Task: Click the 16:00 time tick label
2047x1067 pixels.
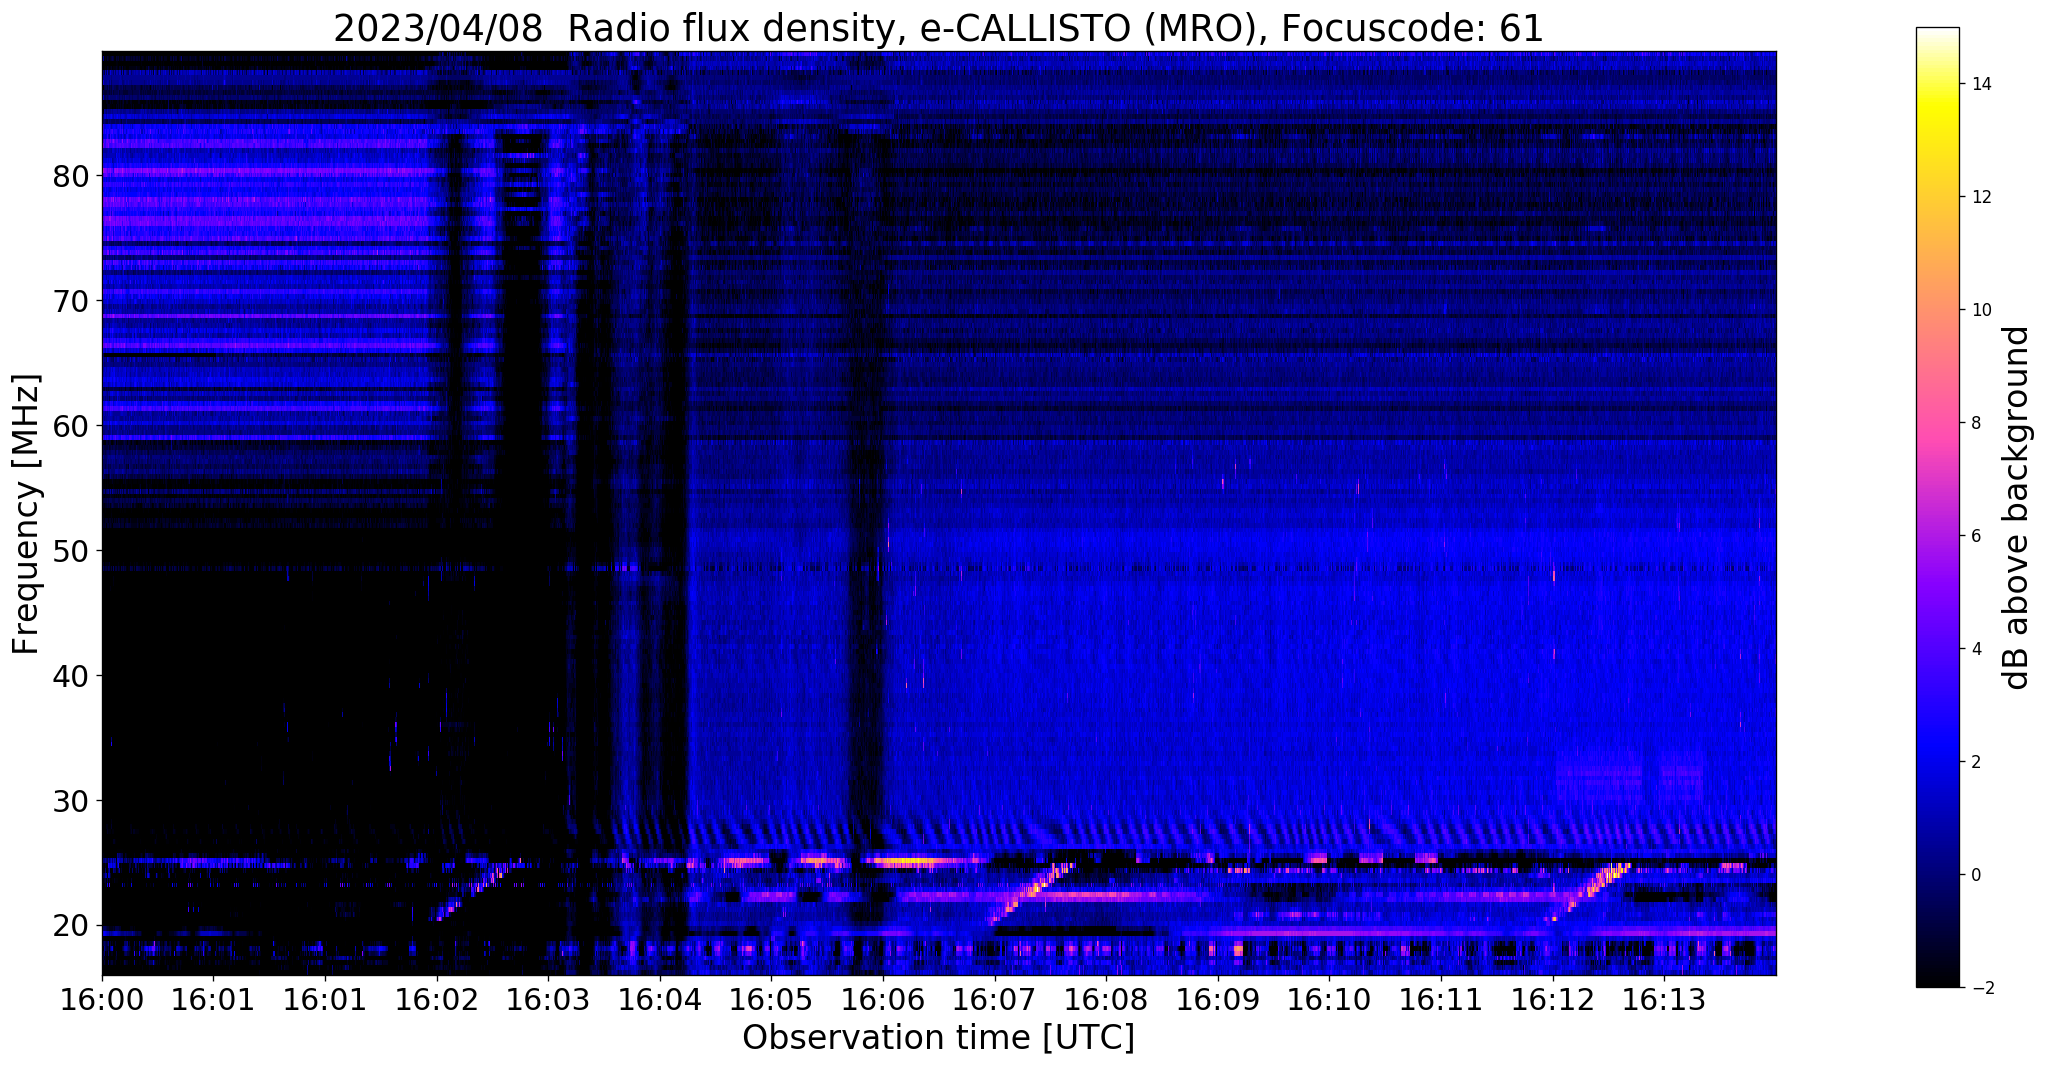Action: tap(102, 1000)
